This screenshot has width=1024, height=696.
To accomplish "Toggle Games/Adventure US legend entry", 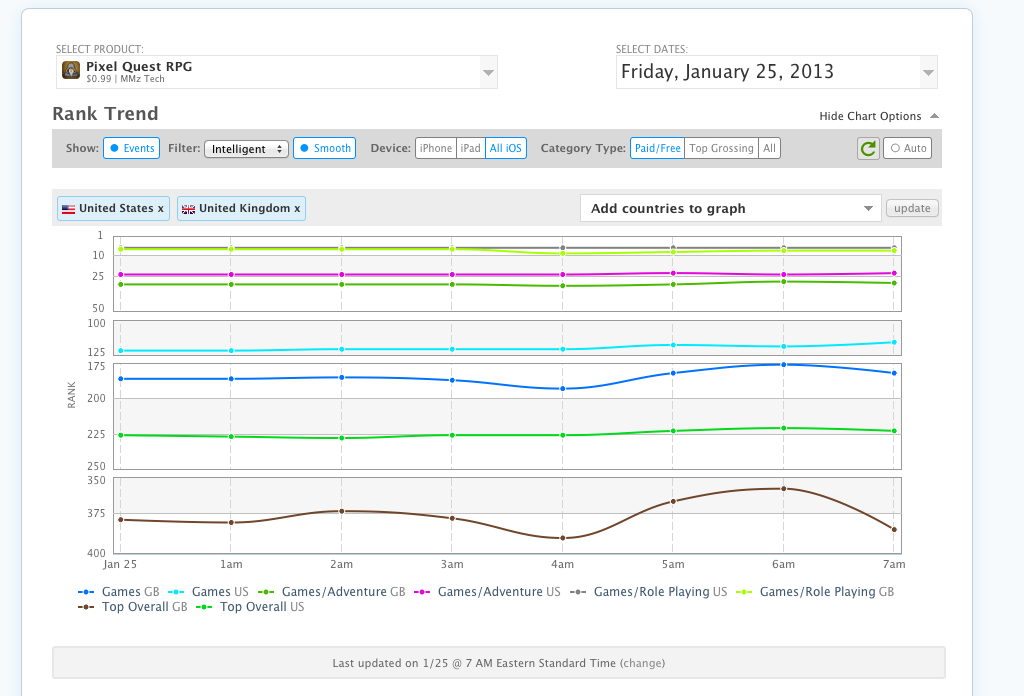I will 487,592.
